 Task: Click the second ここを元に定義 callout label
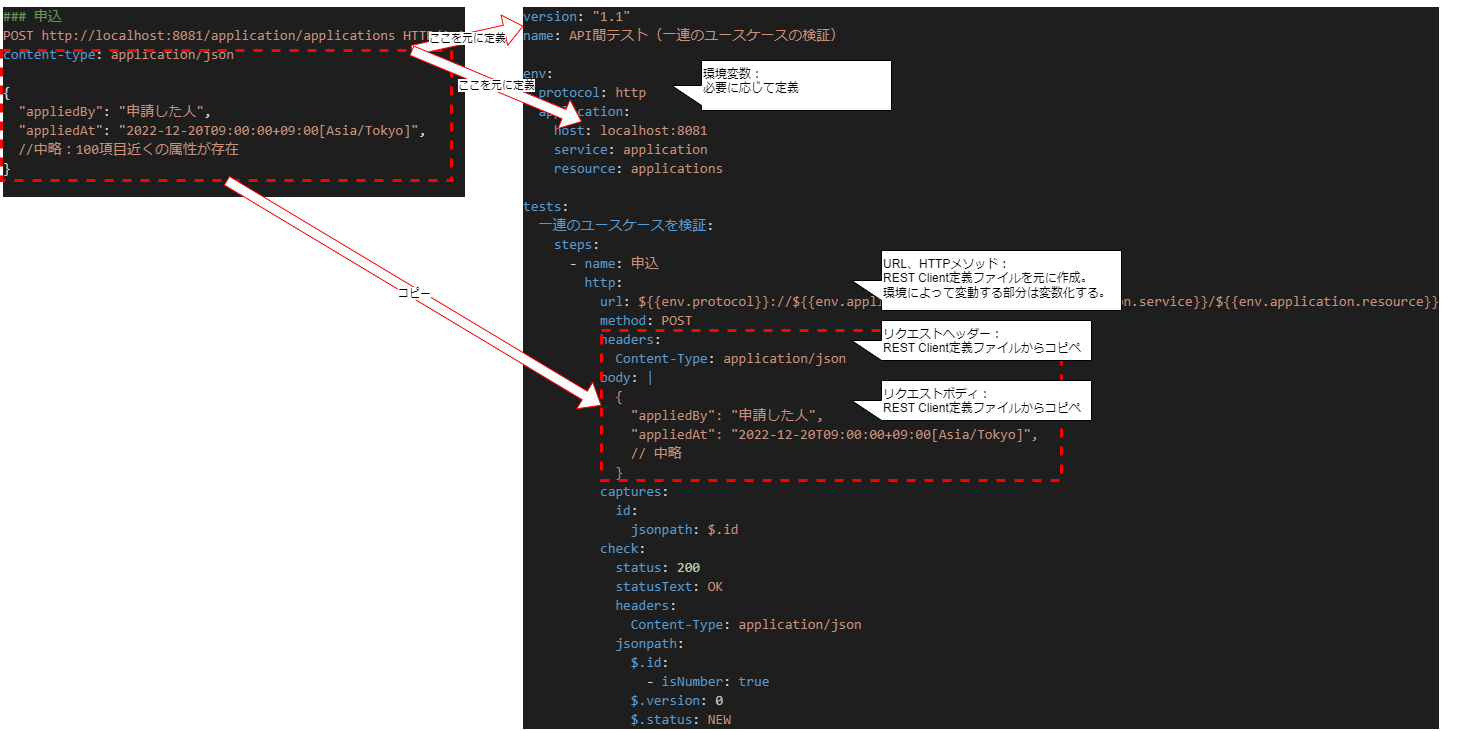click(x=494, y=85)
